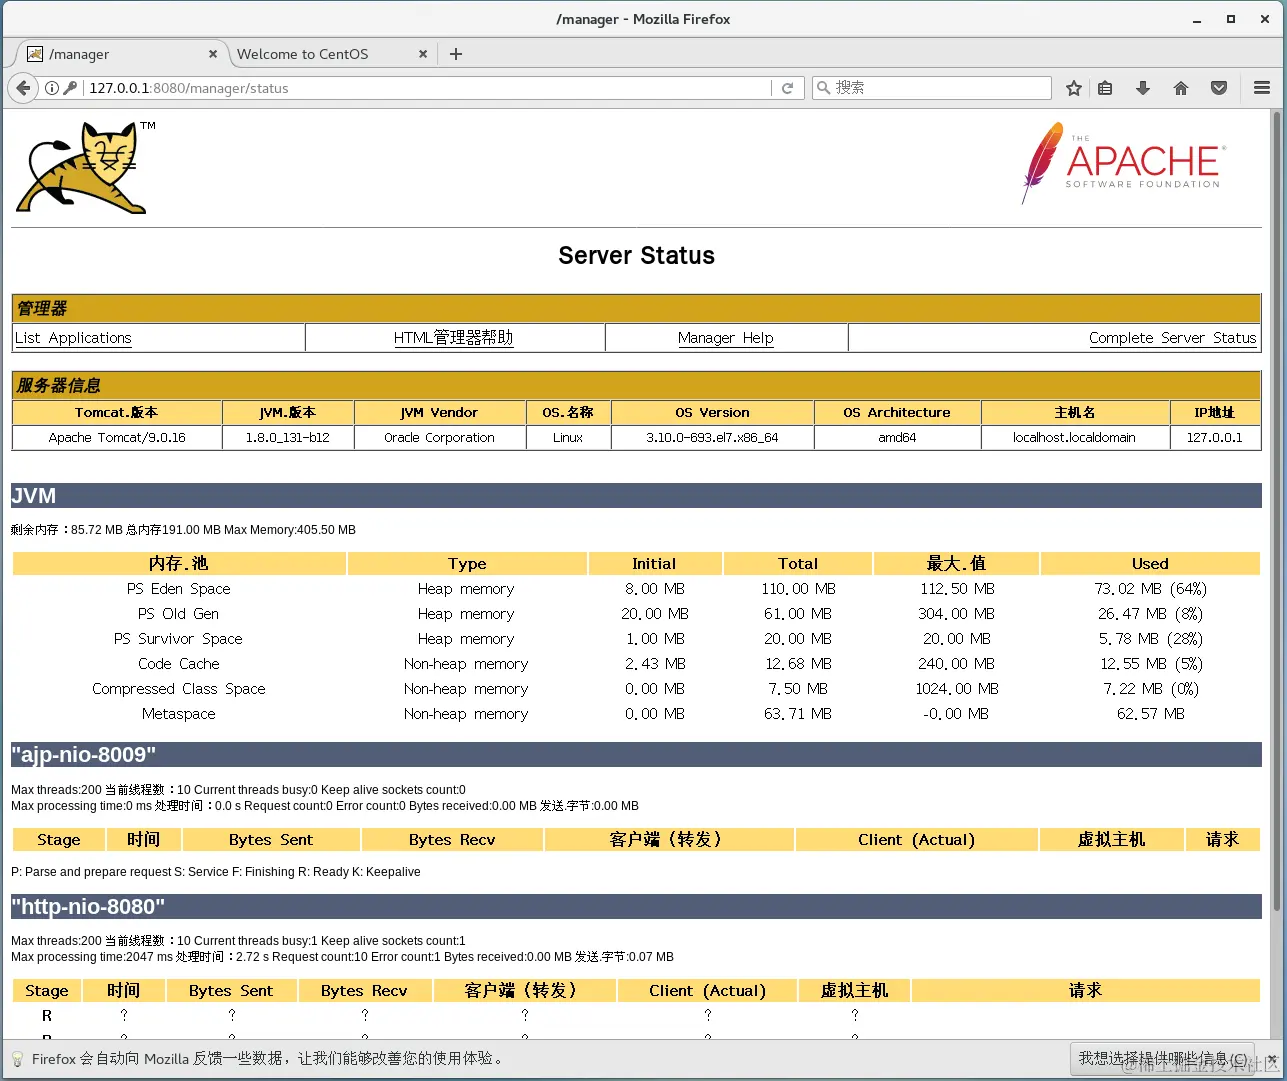Click the 1024.00 MB maximum value

pyautogui.click(x=957, y=689)
